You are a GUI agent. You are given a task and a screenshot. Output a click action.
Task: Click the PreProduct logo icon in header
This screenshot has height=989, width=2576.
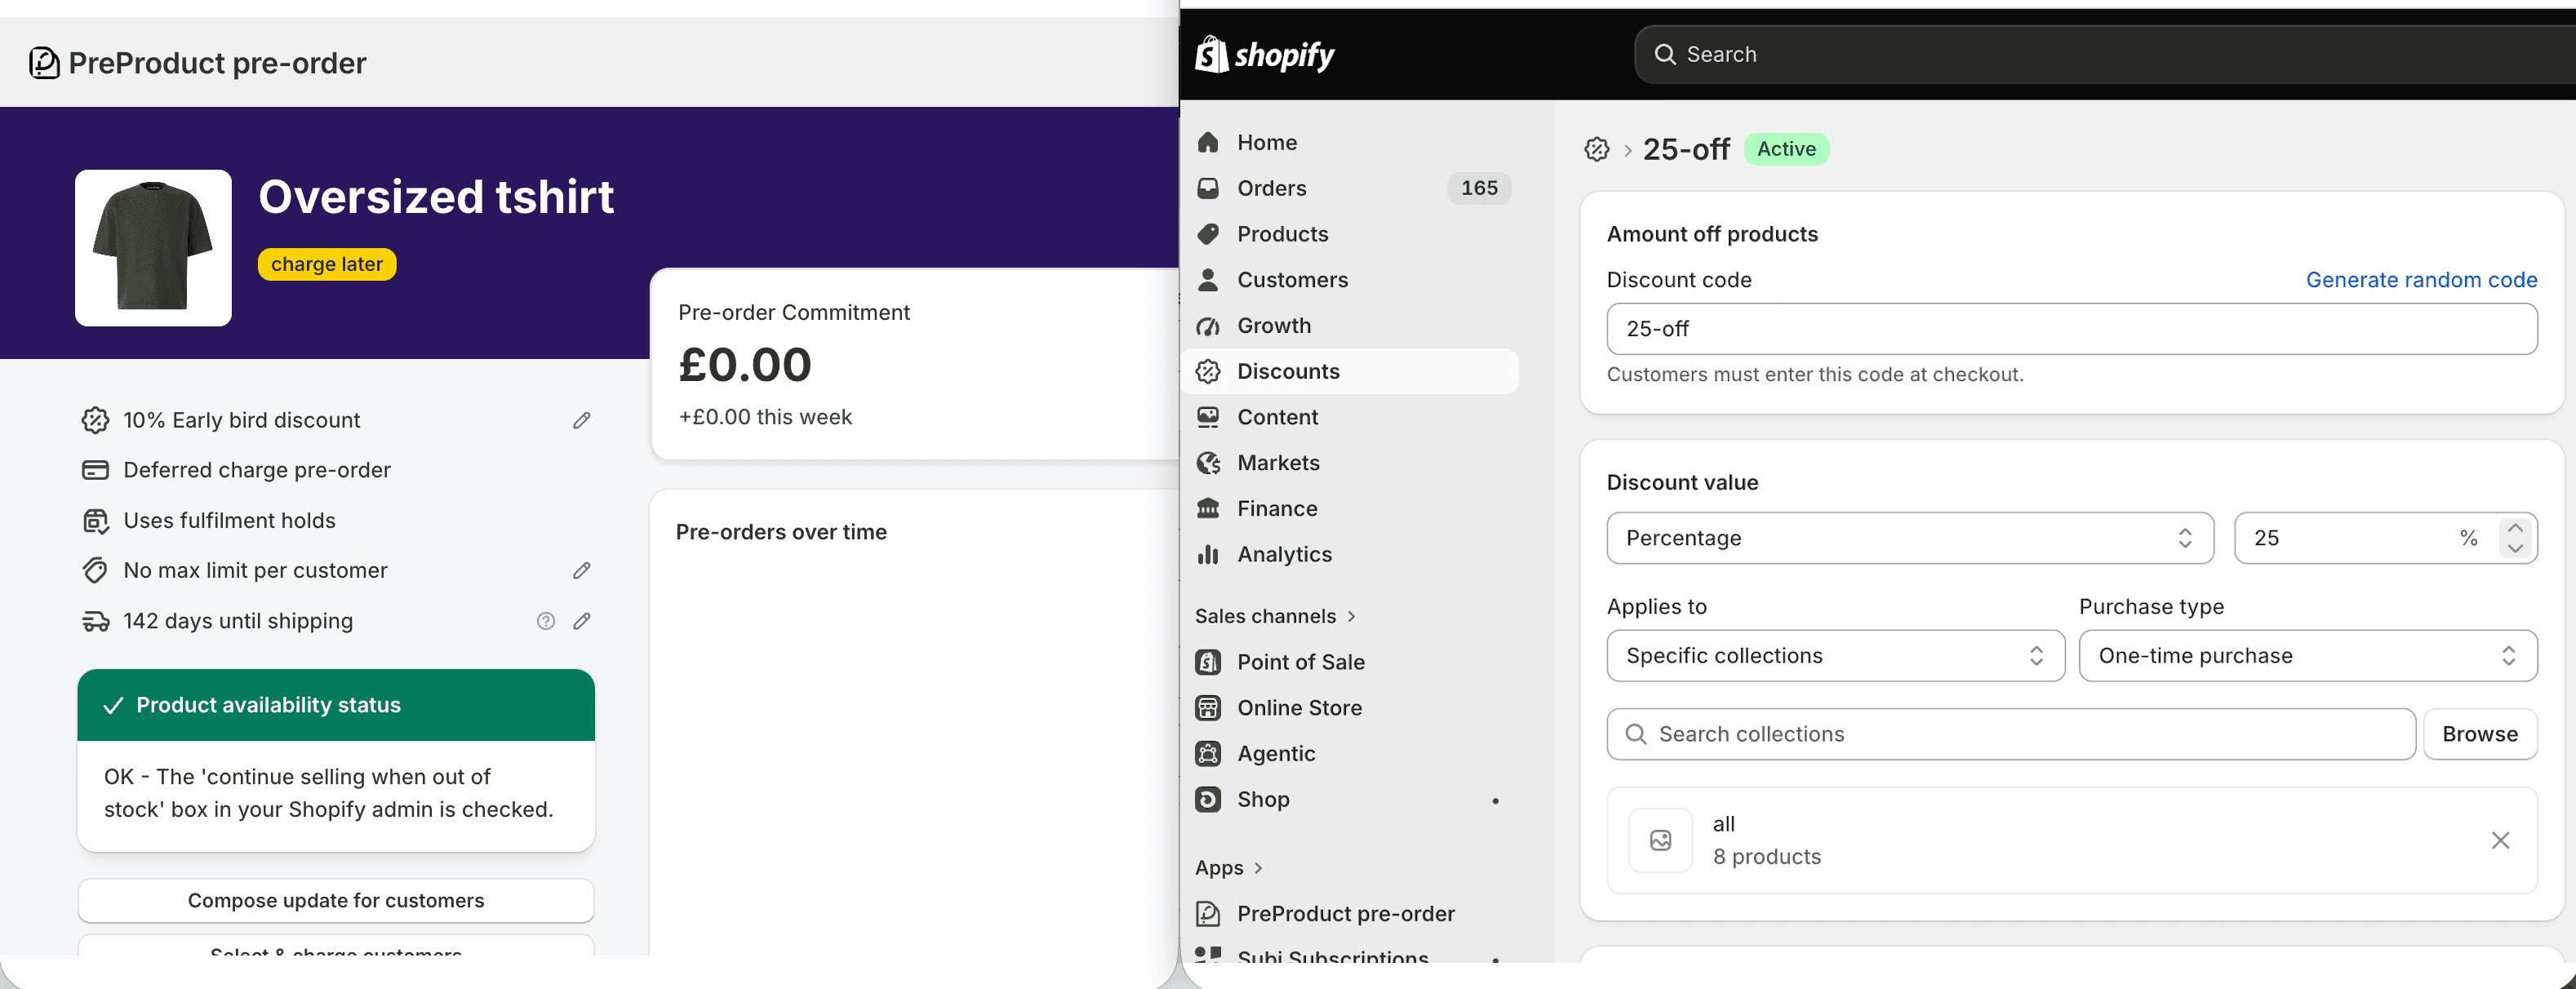[x=44, y=63]
